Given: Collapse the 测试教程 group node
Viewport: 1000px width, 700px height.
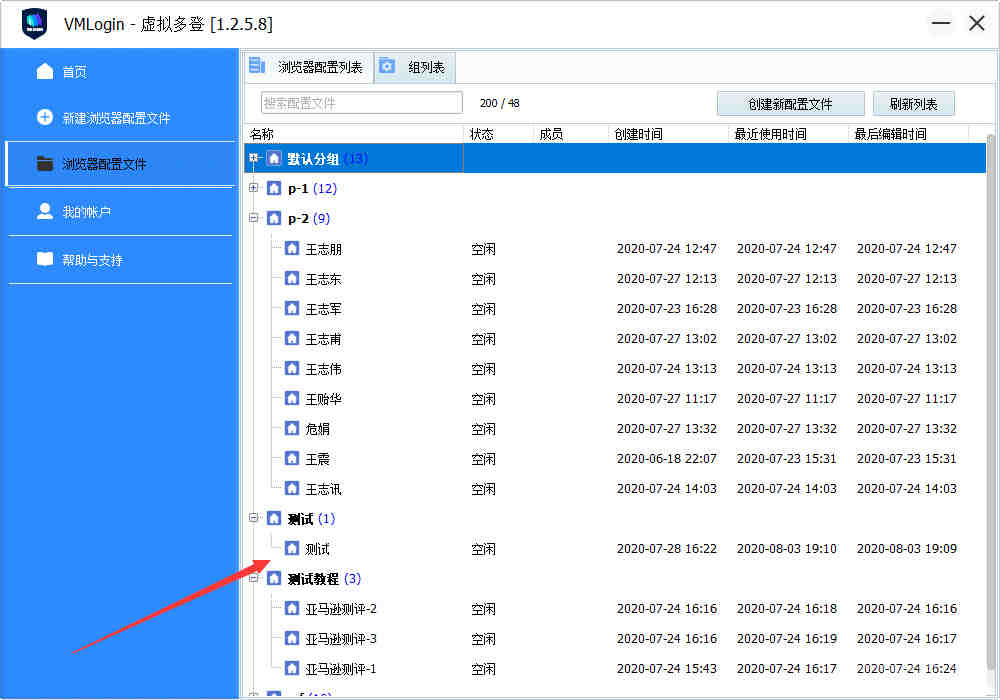Looking at the screenshot, I should point(254,578).
